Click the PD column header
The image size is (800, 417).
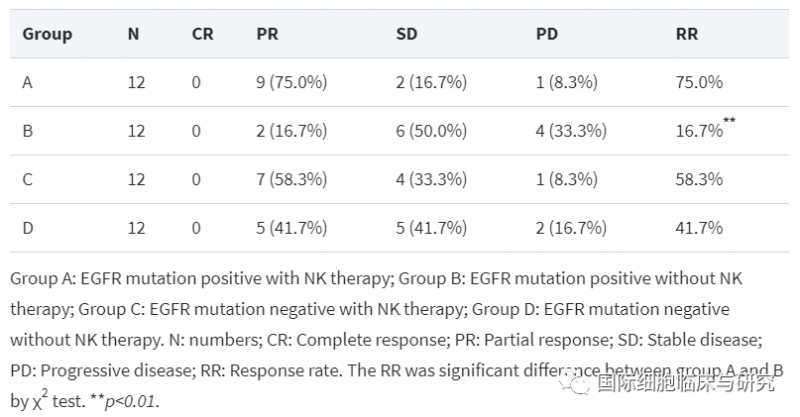click(x=548, y=34)
